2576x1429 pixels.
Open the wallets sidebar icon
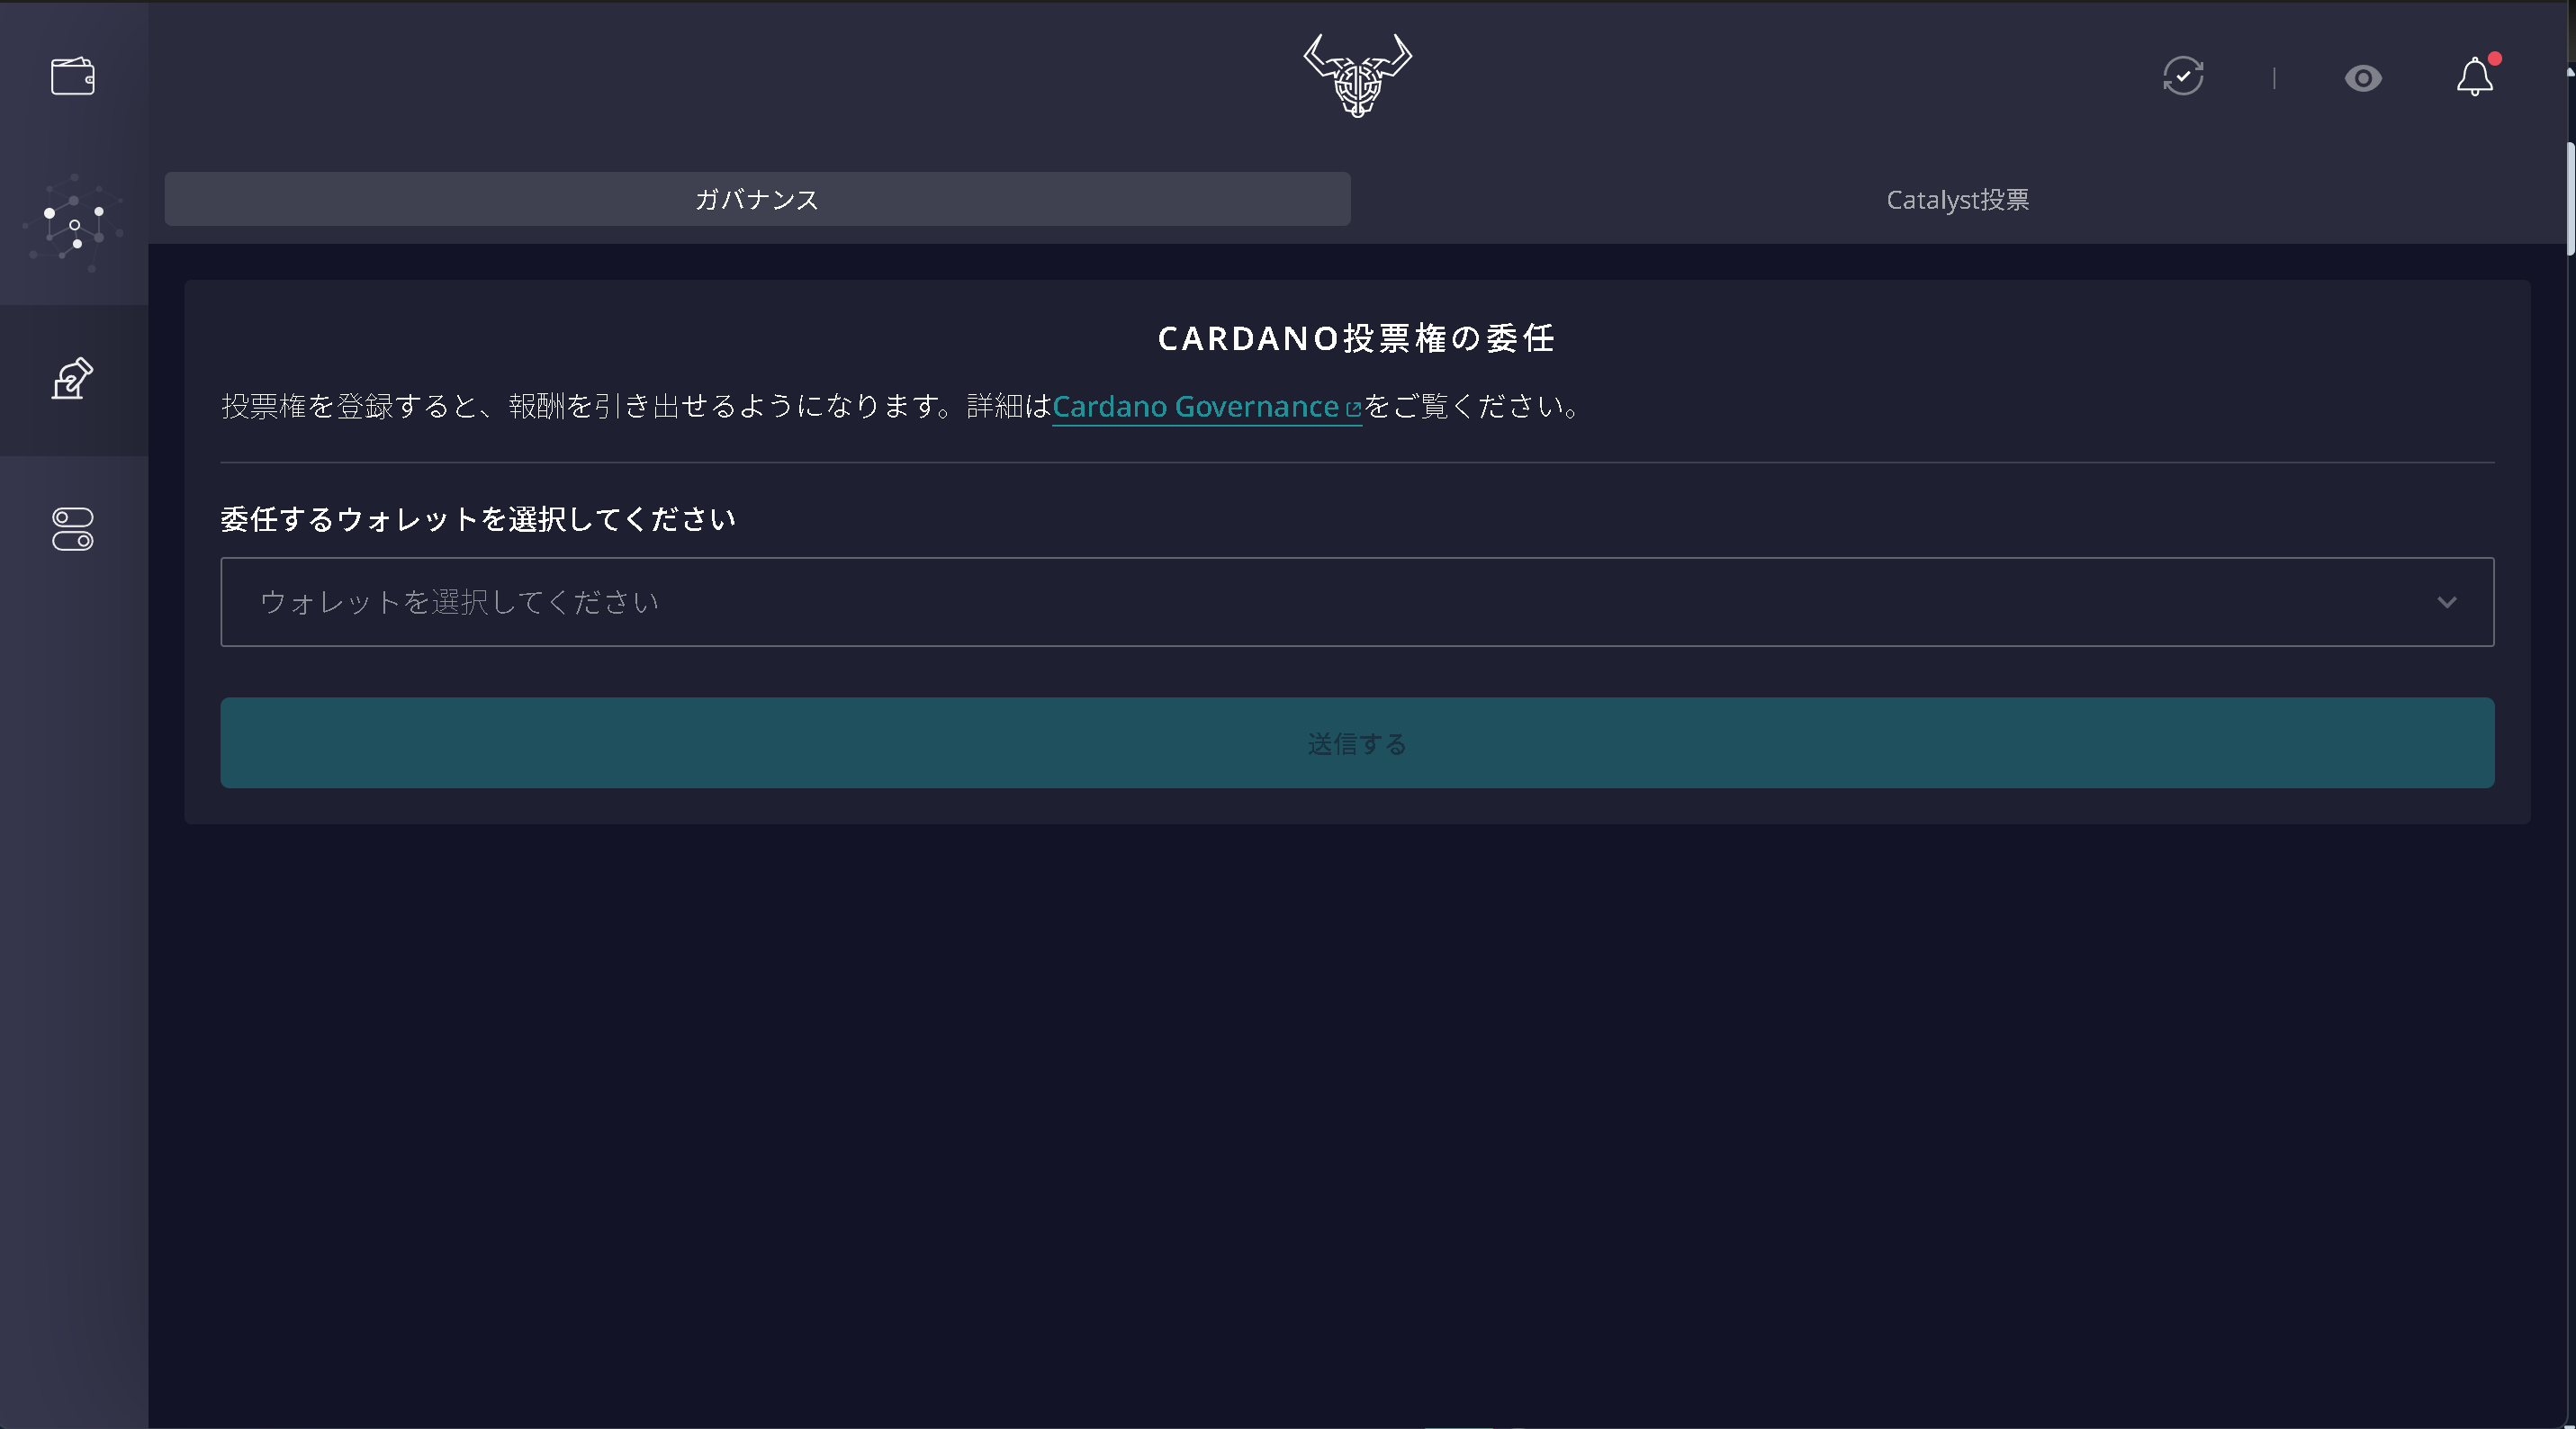[73, 76]
